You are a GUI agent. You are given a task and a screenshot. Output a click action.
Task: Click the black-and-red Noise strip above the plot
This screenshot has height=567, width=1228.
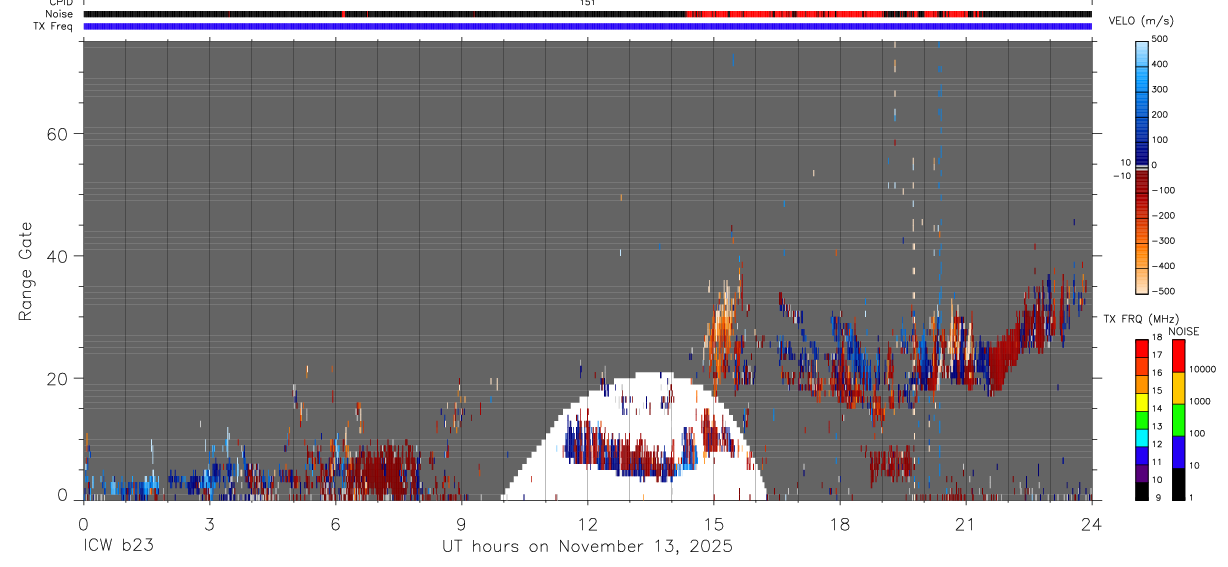point(587,14)
